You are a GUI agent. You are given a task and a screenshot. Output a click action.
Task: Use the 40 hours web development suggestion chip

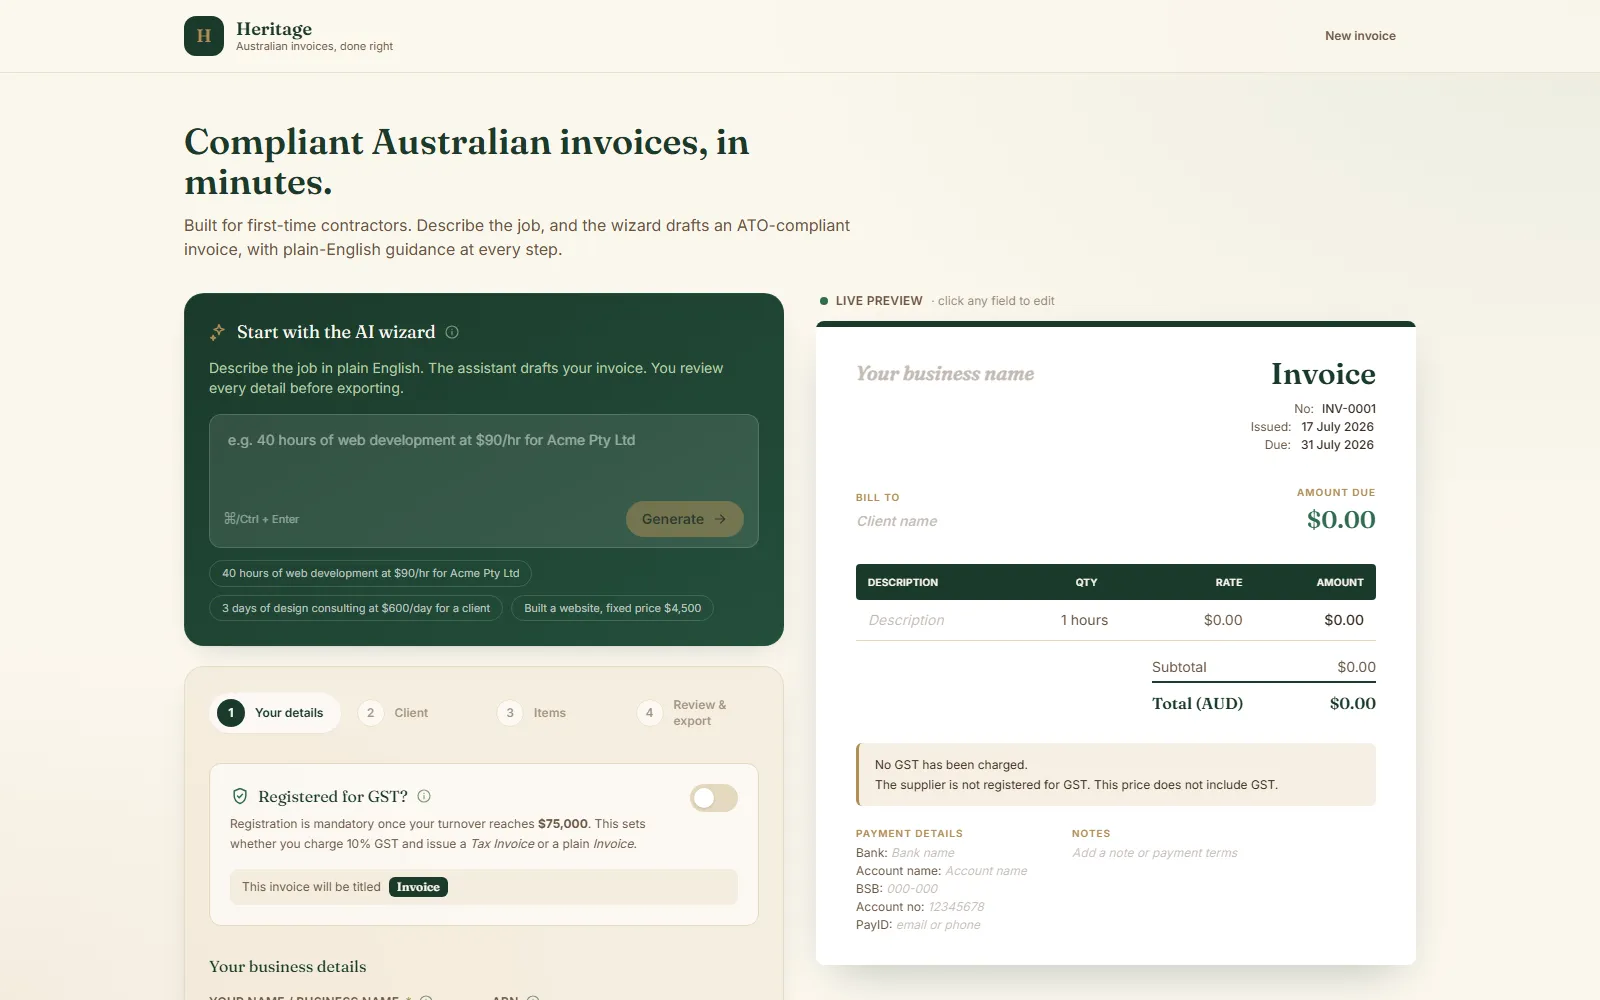(371, 573)
